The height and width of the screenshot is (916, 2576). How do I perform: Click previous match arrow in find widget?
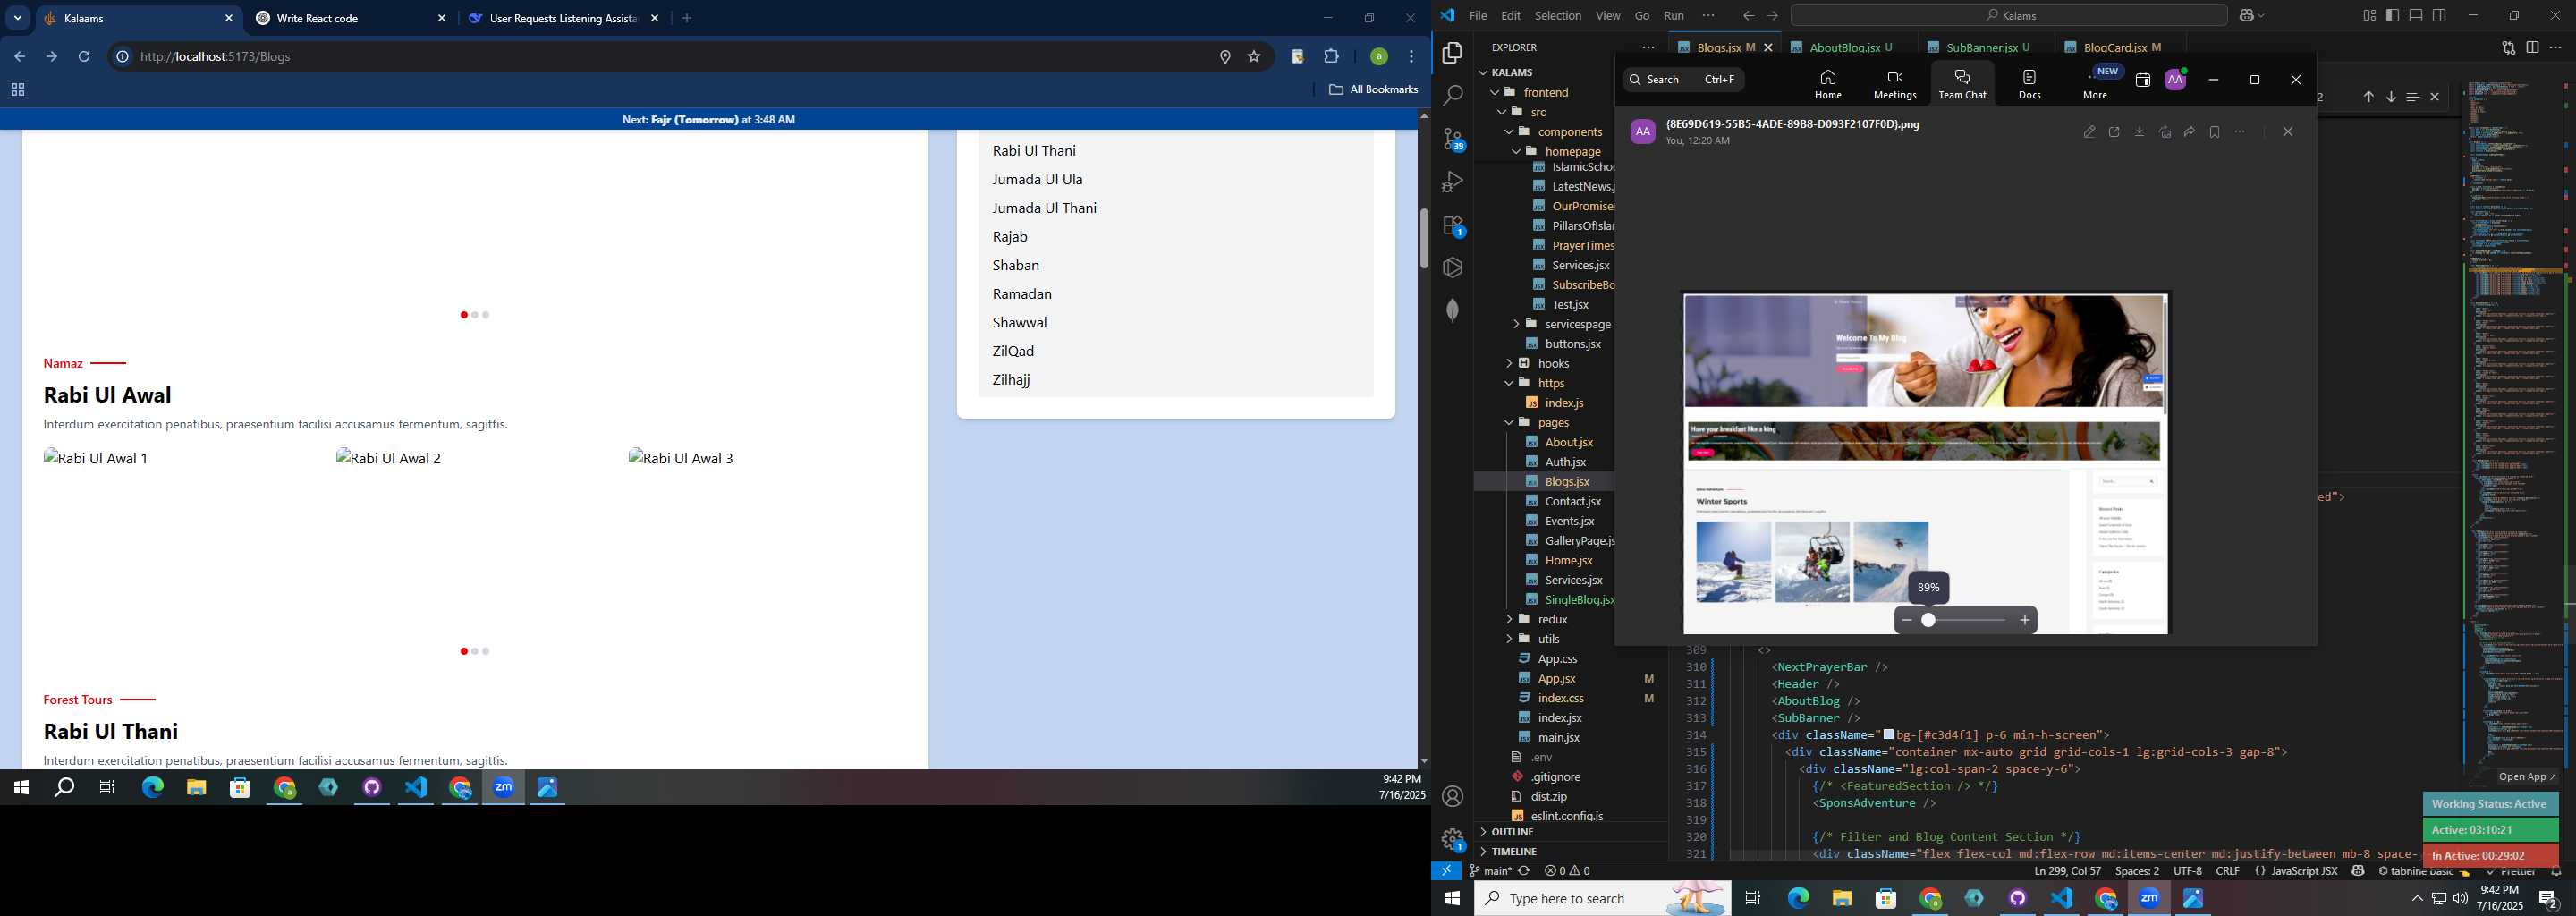2368,97
